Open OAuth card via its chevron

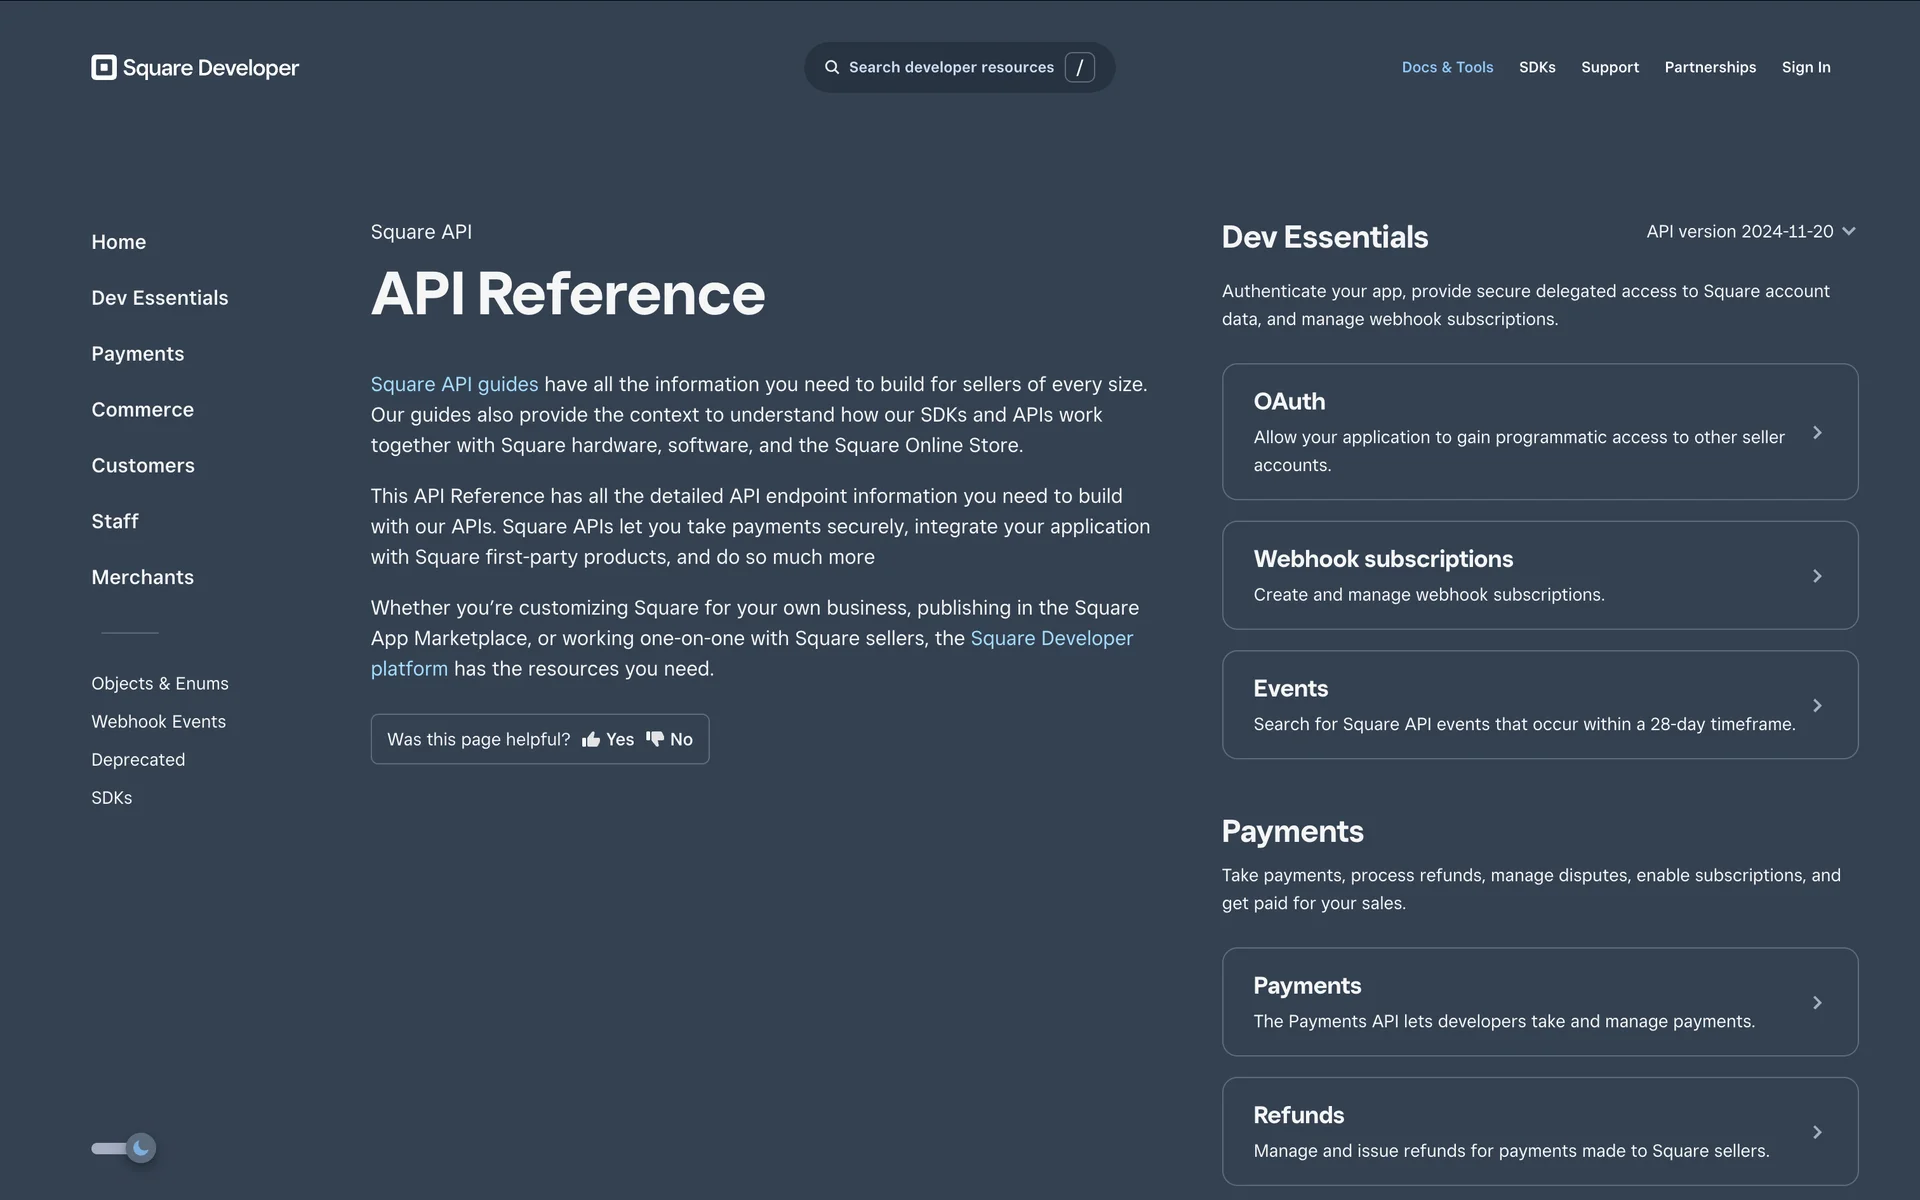(1817, 433)
